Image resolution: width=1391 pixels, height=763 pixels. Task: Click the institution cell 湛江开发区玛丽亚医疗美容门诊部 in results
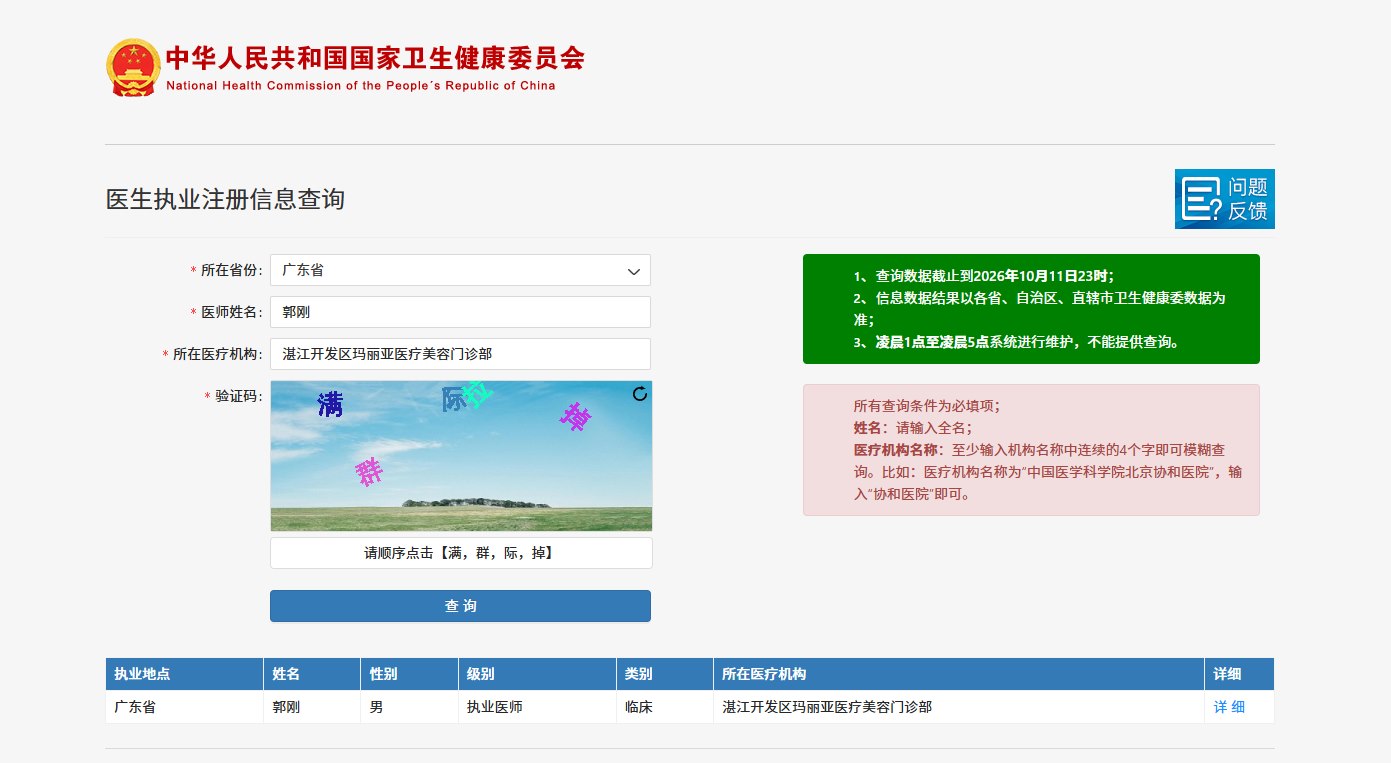(959, 707)
